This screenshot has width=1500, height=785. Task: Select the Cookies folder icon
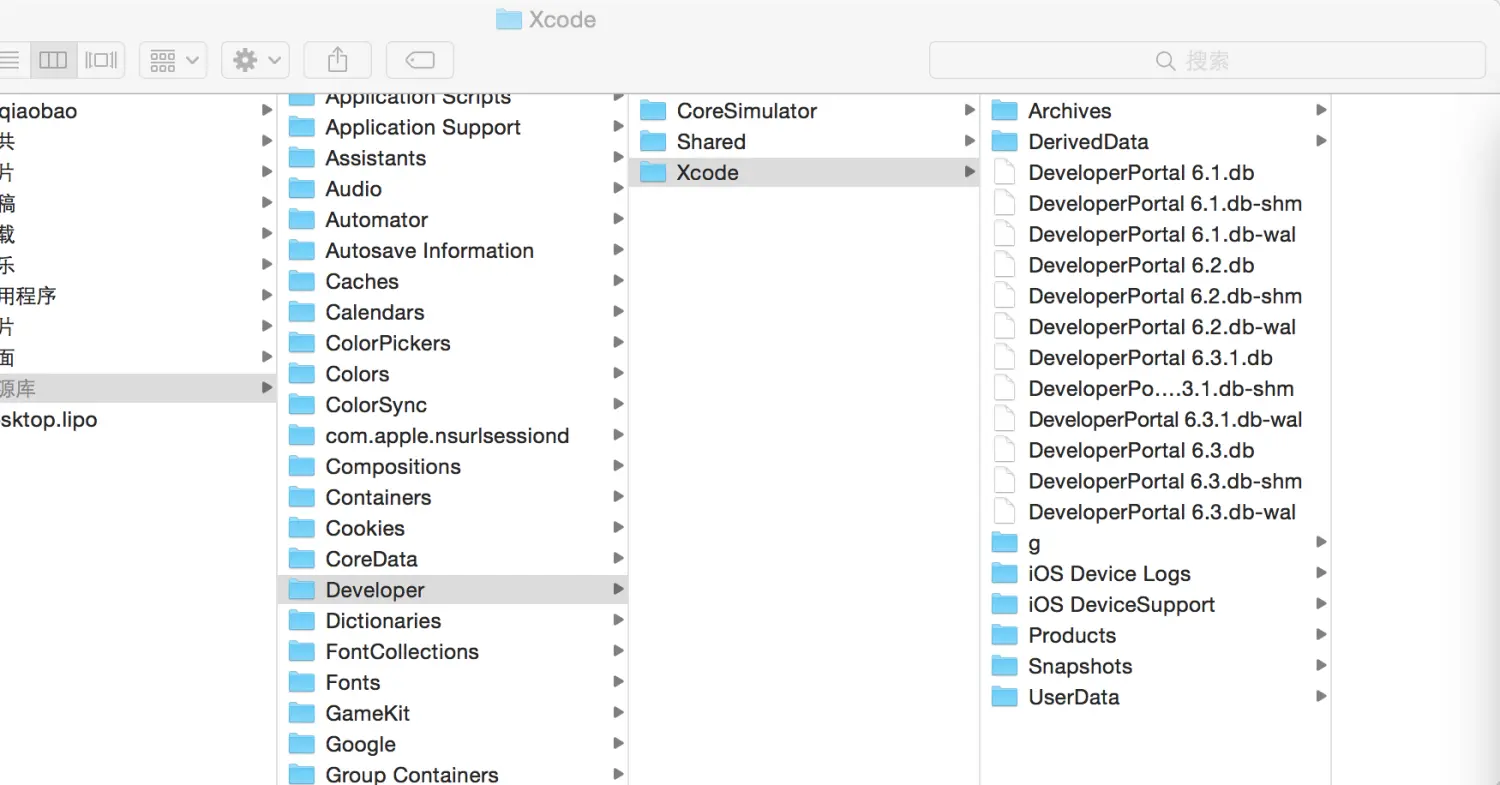(302, 529)
